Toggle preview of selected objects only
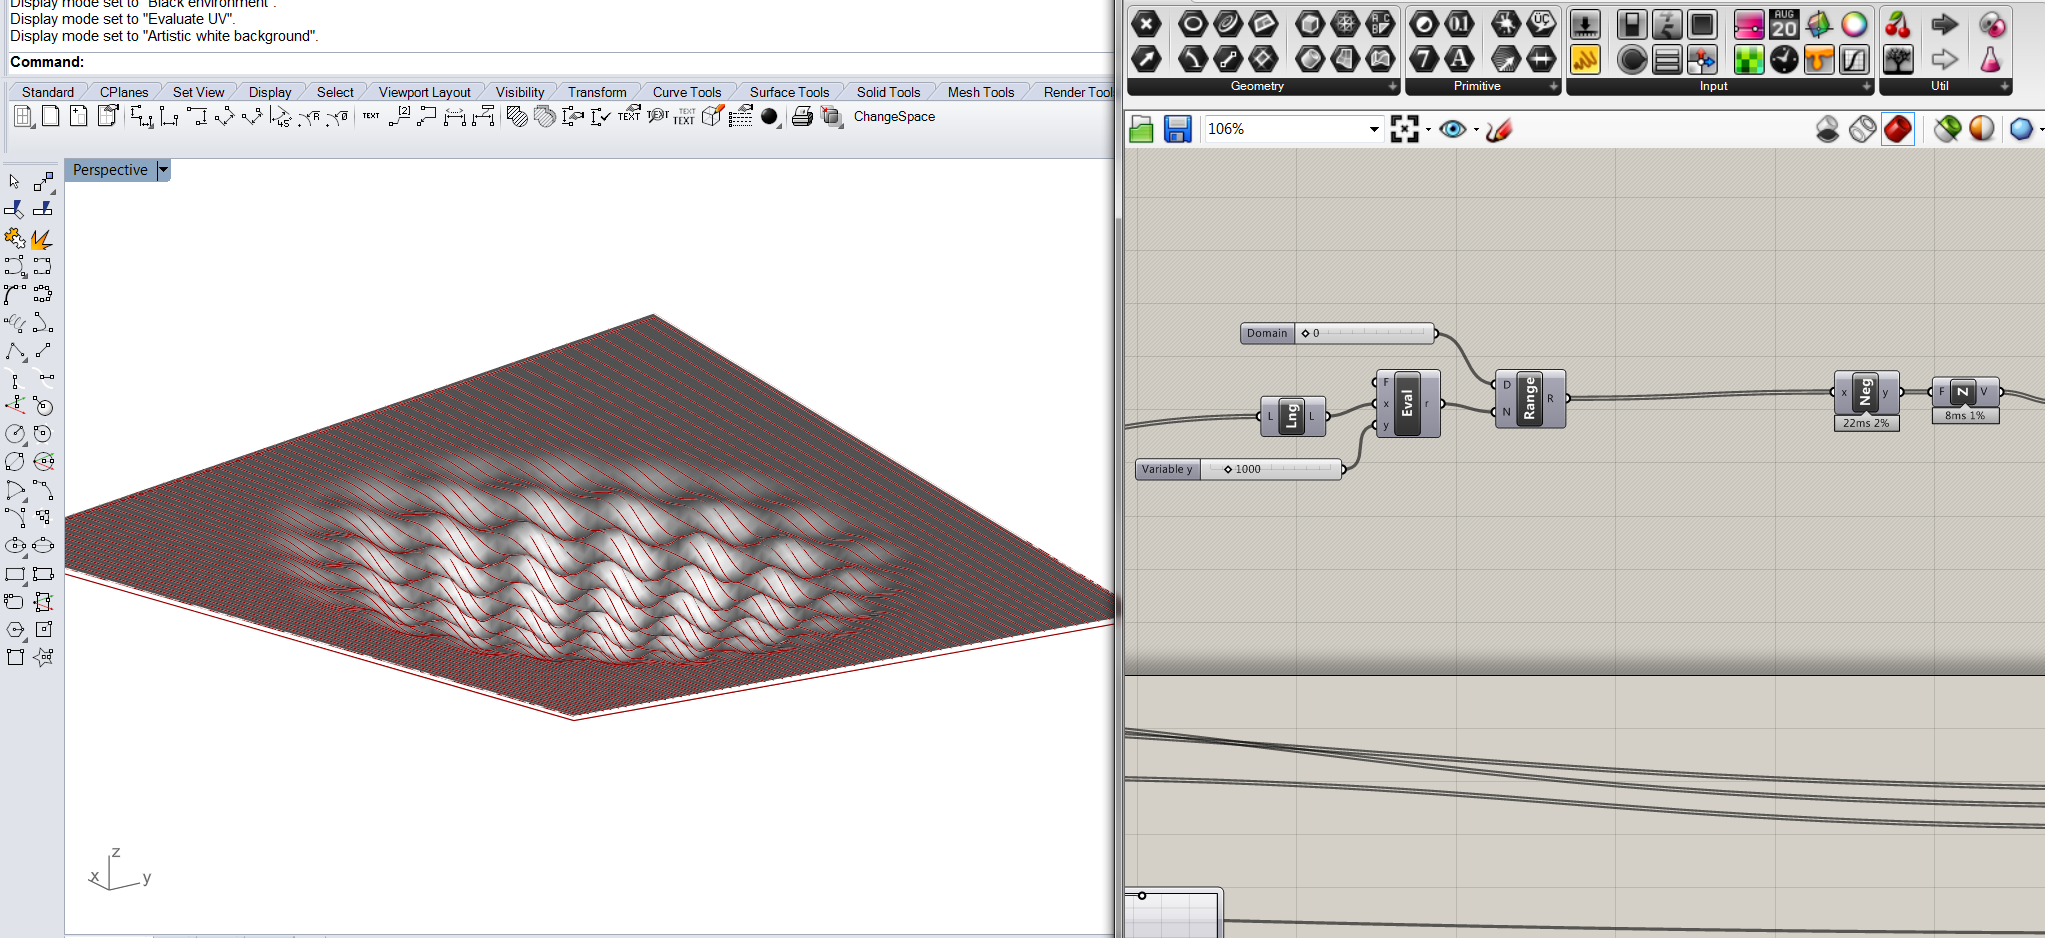Viewport: 2045px width, 938px height. [1946, 129]
